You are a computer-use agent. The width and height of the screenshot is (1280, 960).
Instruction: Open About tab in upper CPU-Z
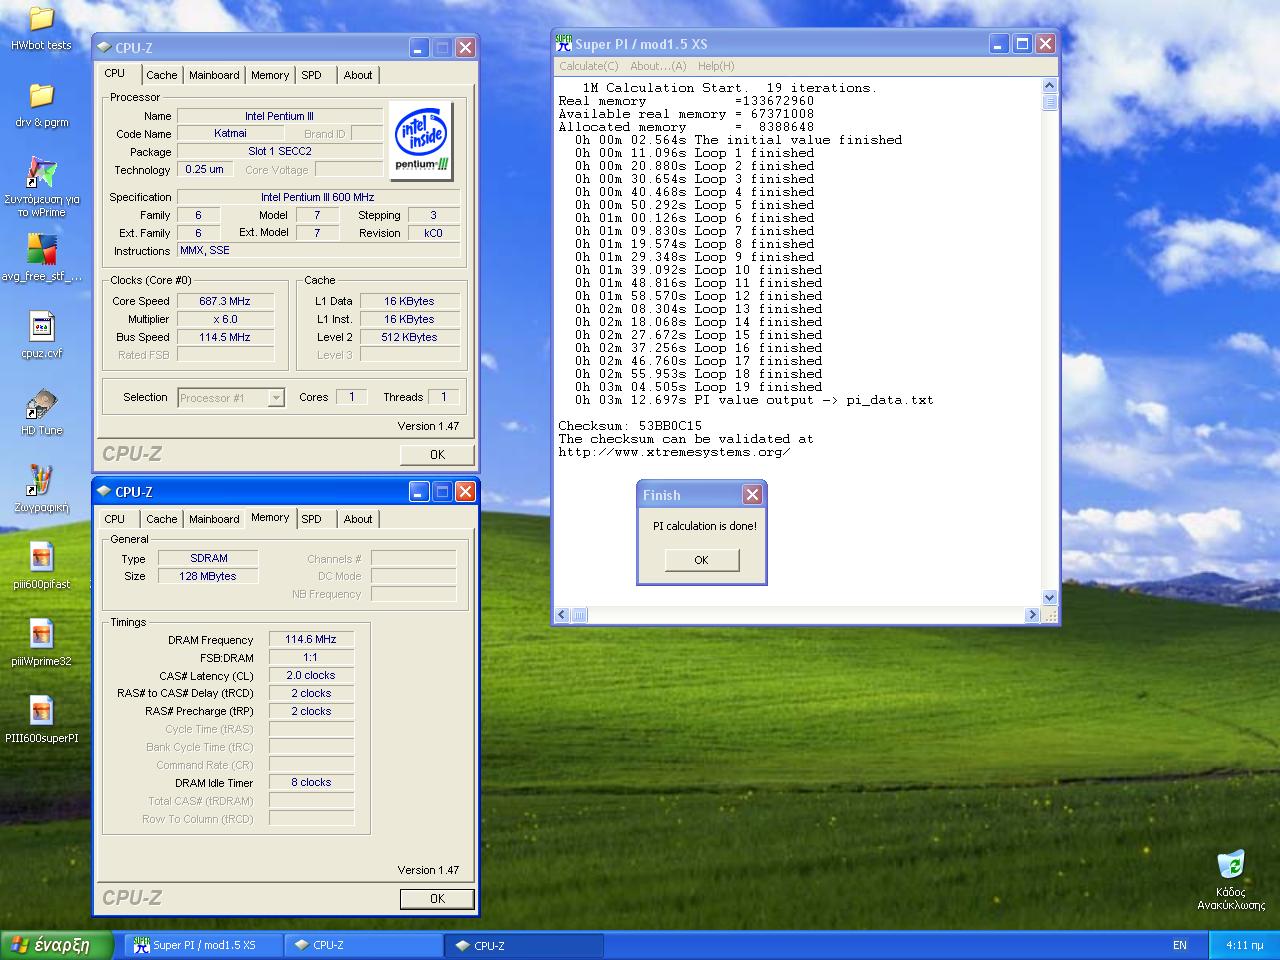(358, 75)
